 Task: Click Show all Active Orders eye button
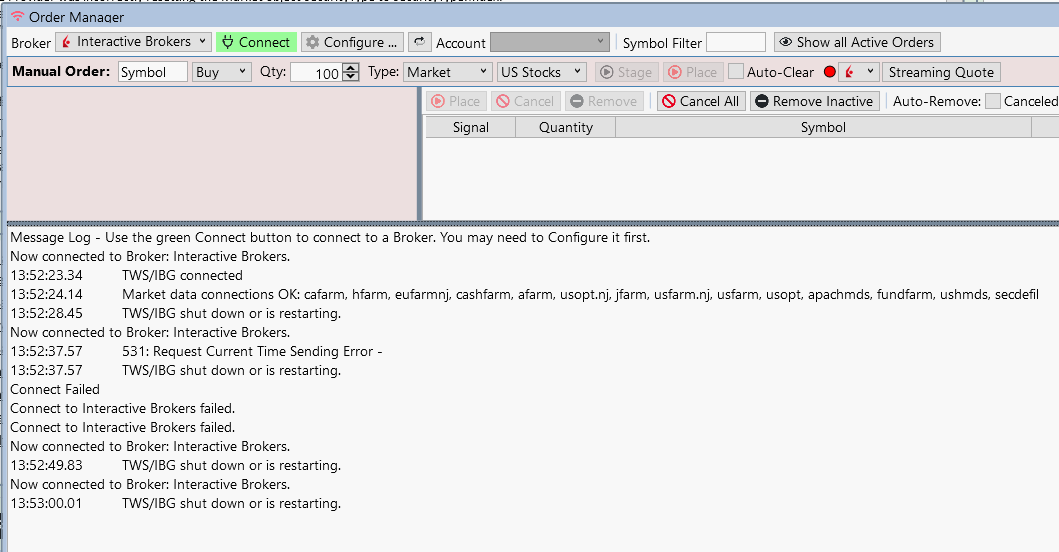(857, 42)
